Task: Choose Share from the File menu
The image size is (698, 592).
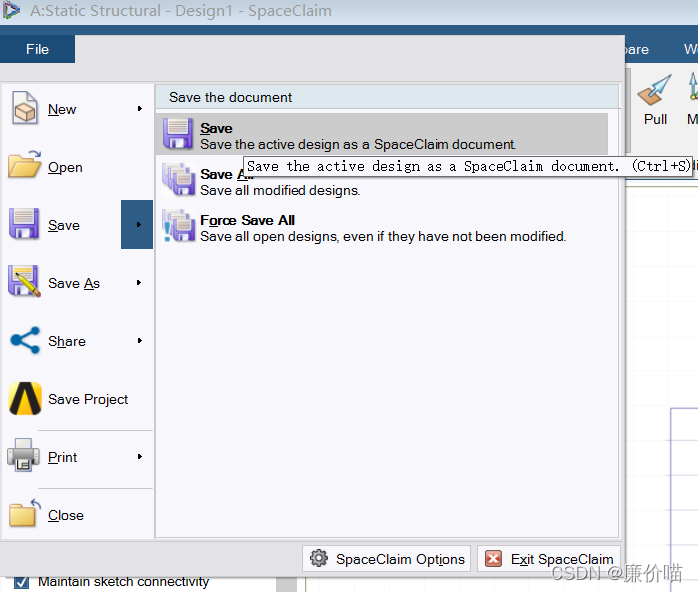Action: click(x=77, y=341)
